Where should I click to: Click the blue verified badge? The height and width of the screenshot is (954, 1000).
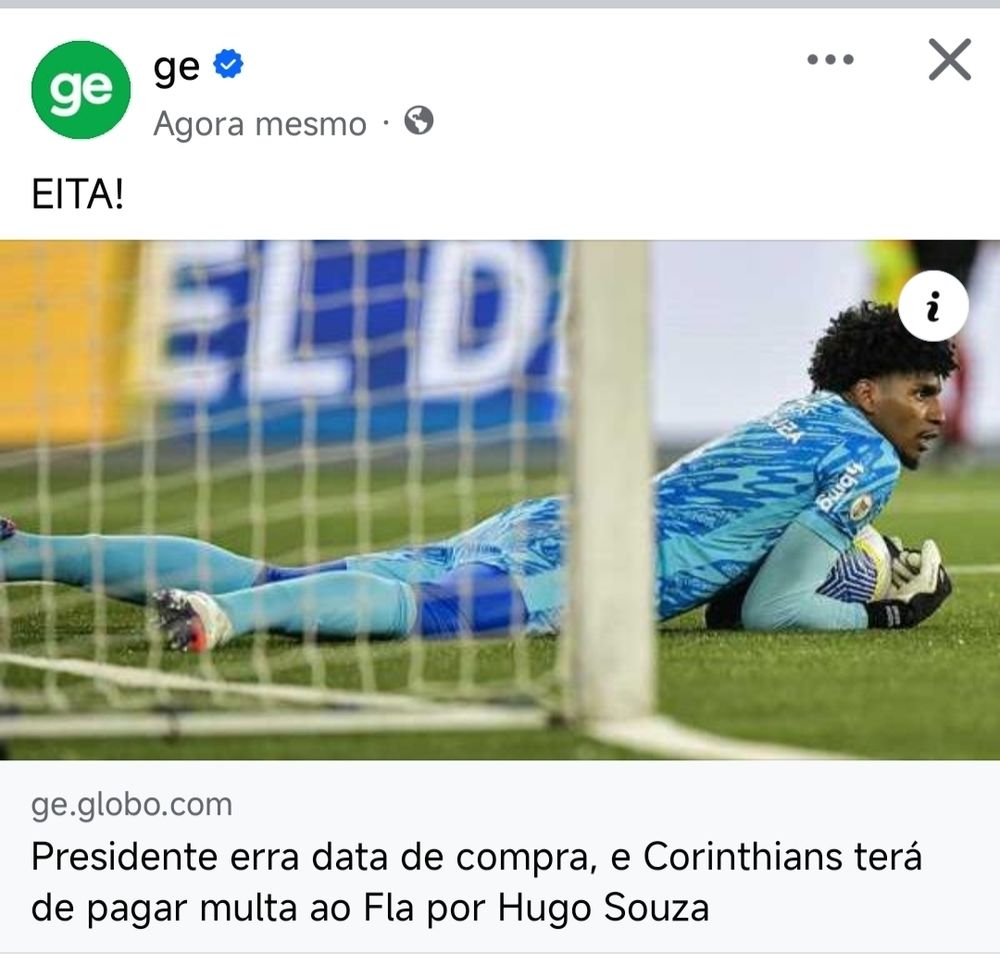(x=228, y=64)
